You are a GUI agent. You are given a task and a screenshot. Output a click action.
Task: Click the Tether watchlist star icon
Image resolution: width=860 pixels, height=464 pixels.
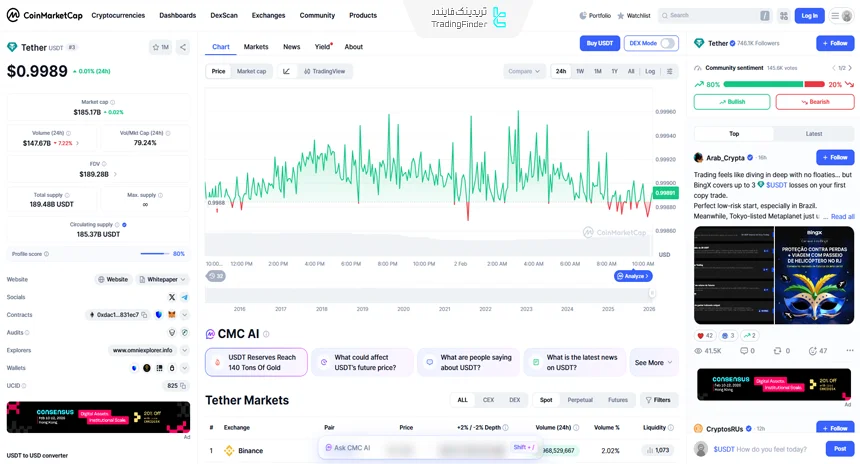(x=156, y=47)
